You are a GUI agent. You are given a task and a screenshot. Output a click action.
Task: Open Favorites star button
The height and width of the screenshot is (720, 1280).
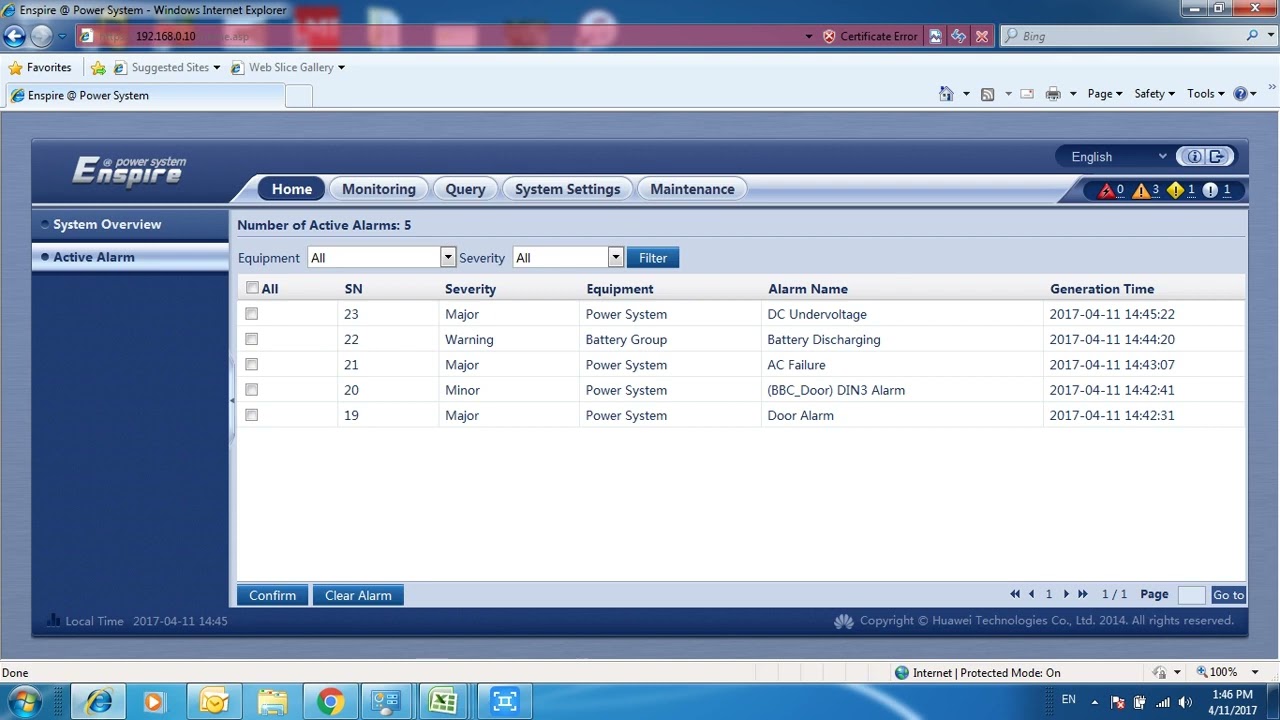click(39, 67)
